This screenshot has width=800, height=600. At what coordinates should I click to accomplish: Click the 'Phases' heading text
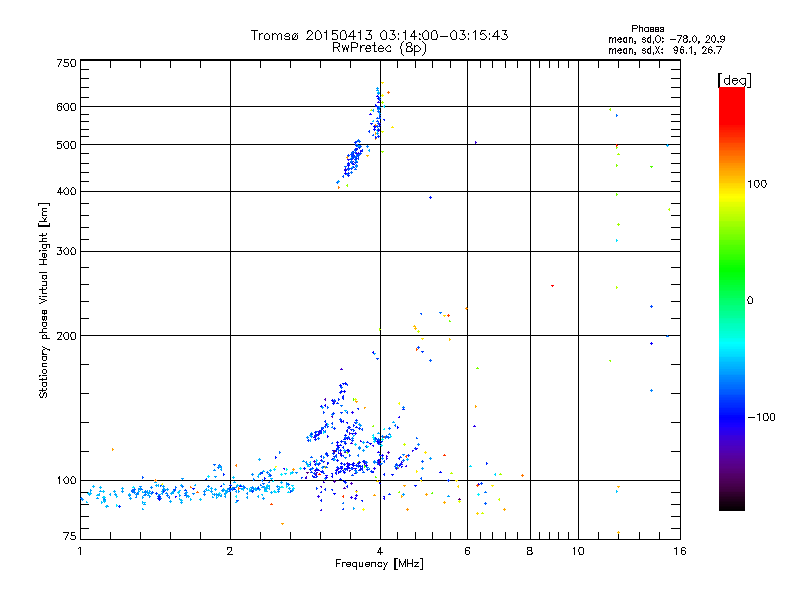point(647,29)
